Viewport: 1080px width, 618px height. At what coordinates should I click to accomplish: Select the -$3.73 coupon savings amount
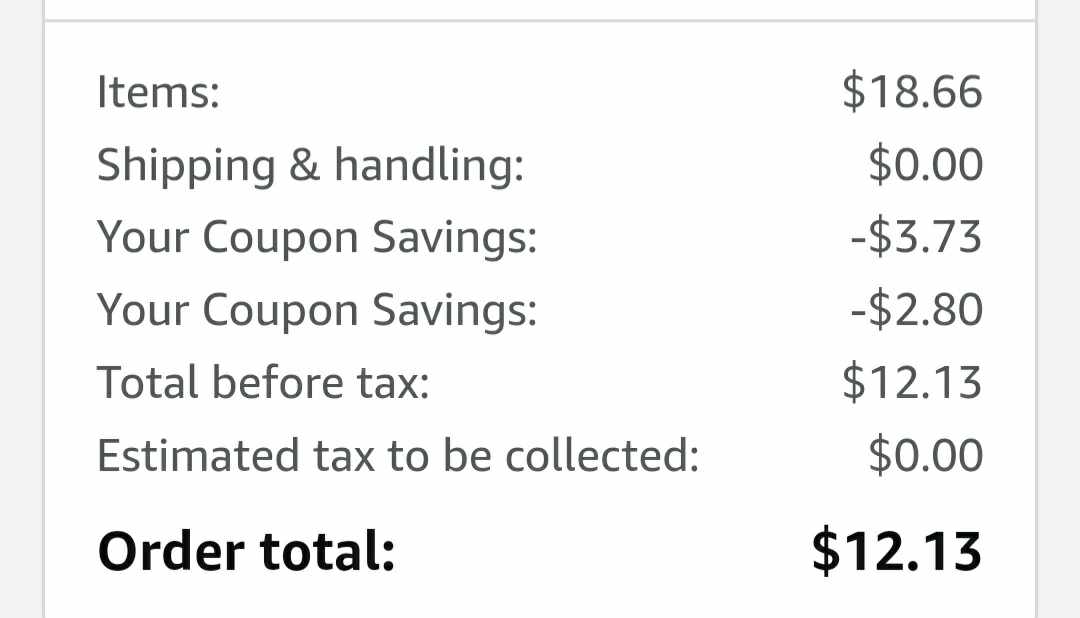click(916, 239)
